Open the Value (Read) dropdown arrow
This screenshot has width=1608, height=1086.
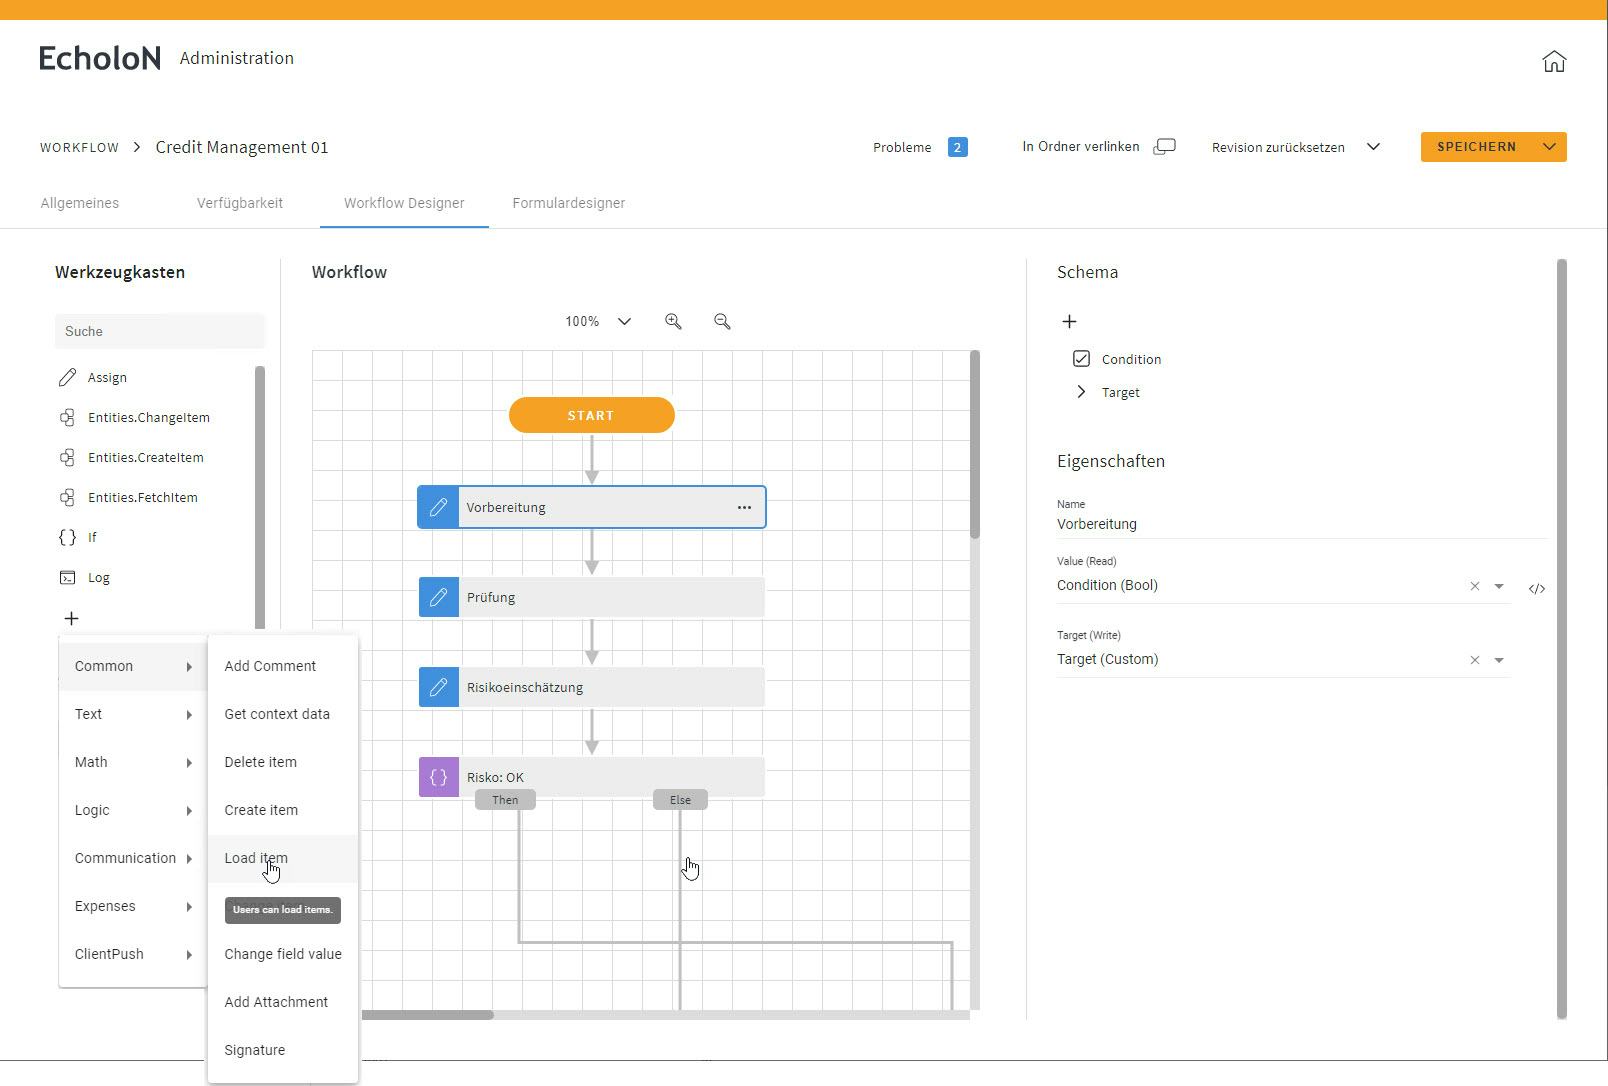[x=1499, y=586]
